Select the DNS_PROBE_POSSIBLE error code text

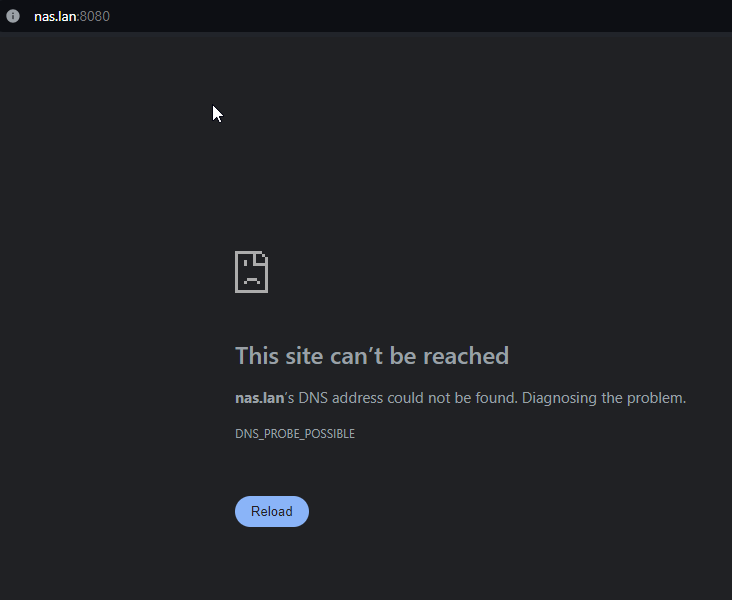pos(295,434)
